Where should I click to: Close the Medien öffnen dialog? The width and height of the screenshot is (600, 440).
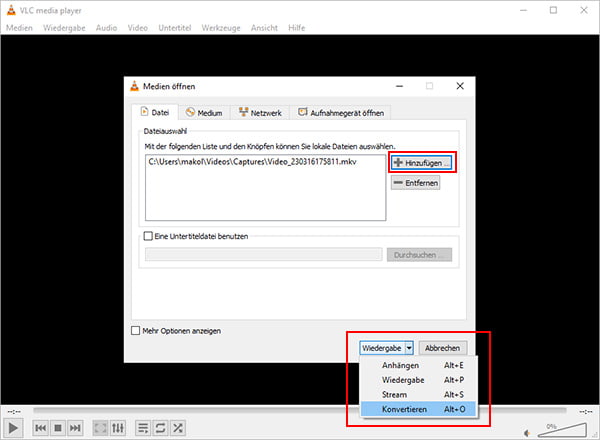pyautogui.click(x=460, y=86)
